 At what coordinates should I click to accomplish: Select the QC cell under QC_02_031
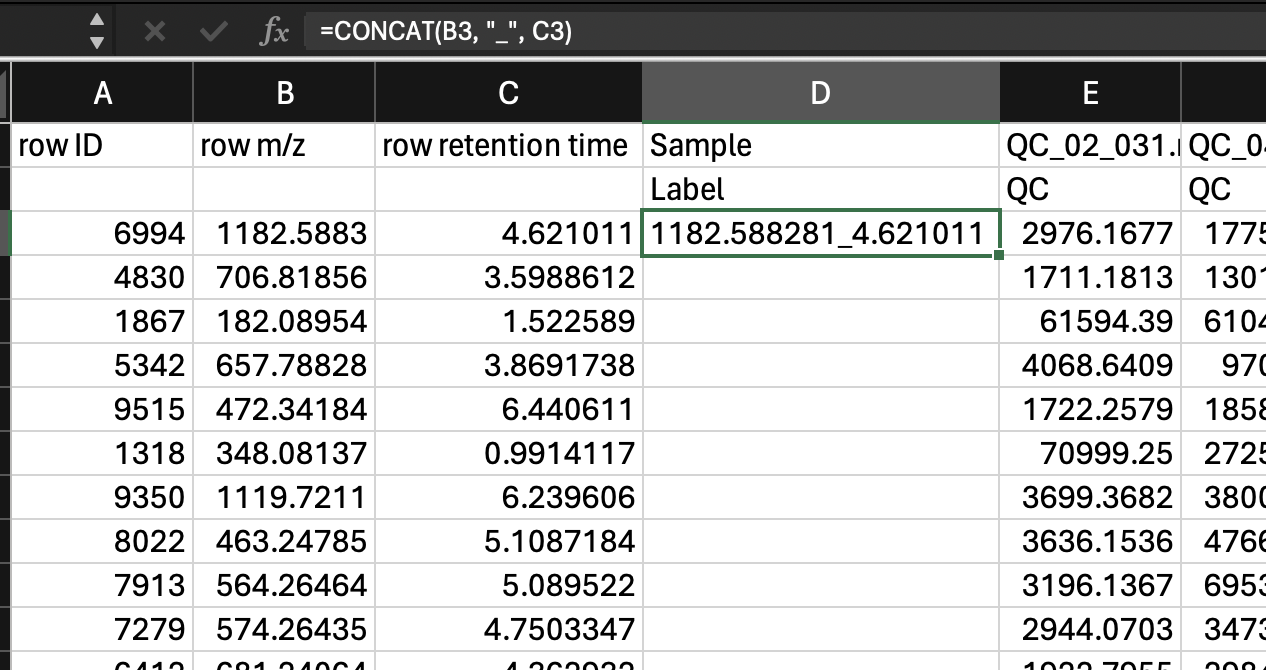pos(1090,189)
